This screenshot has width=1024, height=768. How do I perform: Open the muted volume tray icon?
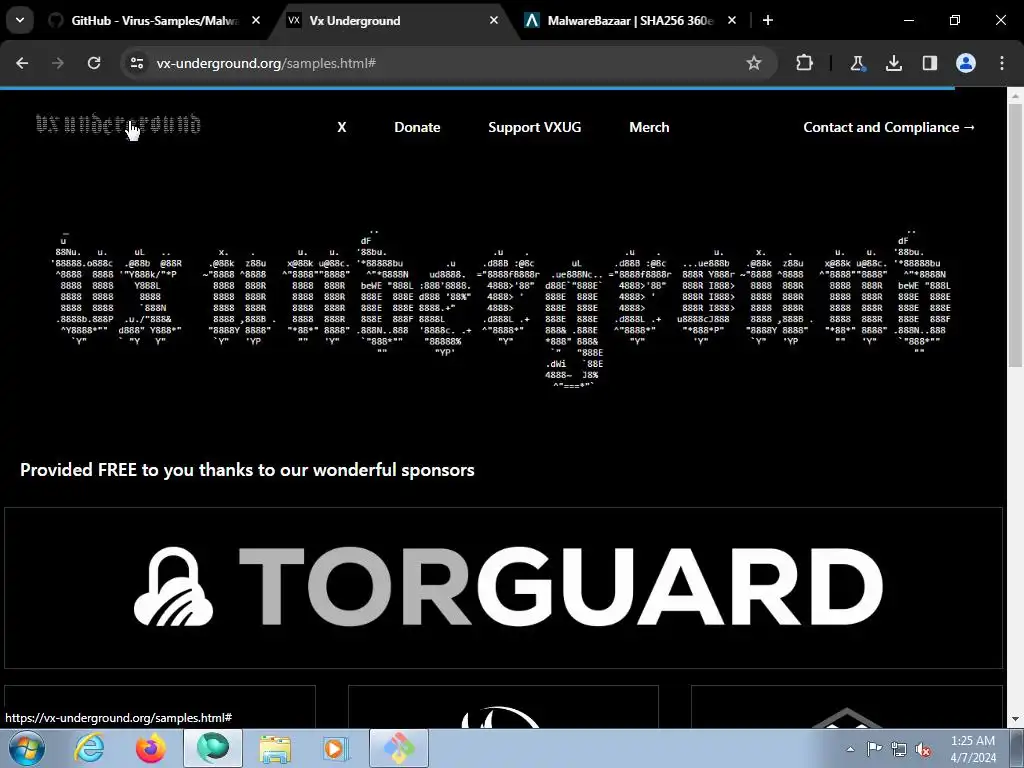pyautogui.click(x=923, y=749)
